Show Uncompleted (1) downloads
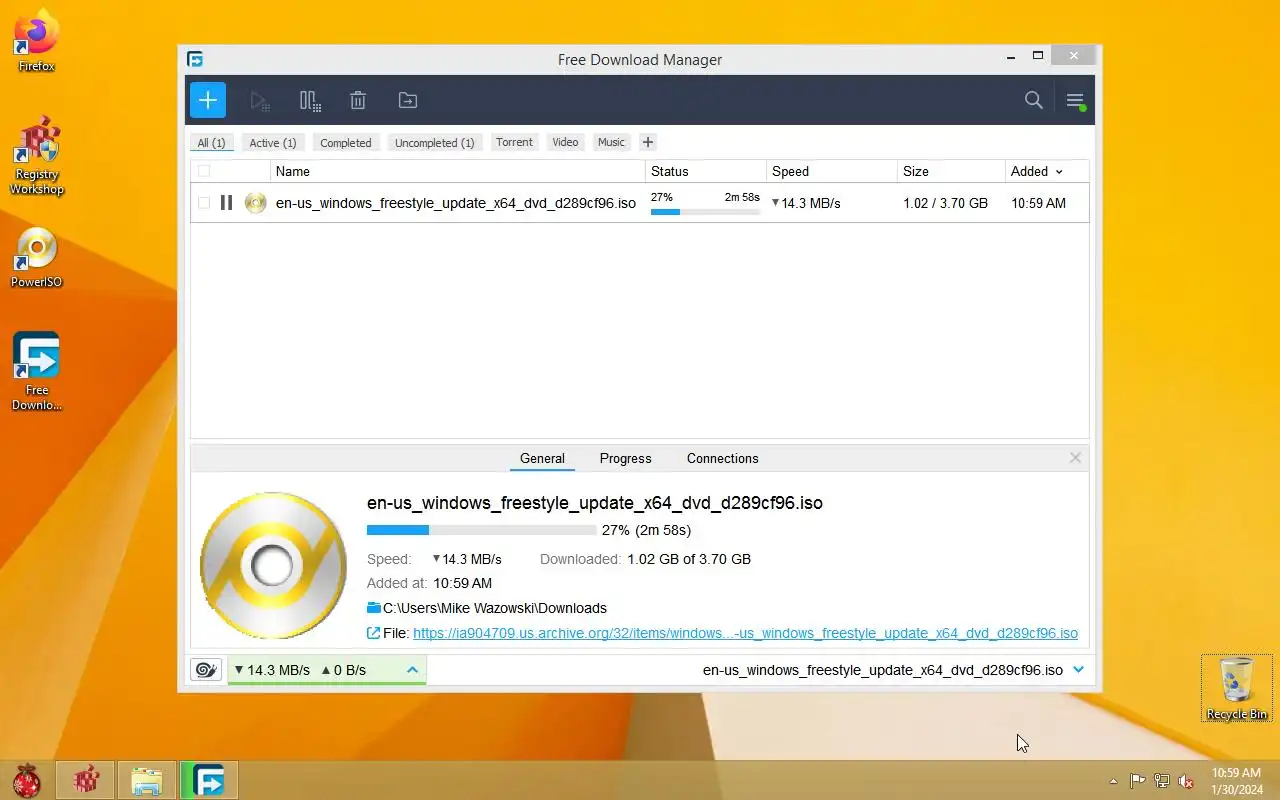 [x=434, y=143]
